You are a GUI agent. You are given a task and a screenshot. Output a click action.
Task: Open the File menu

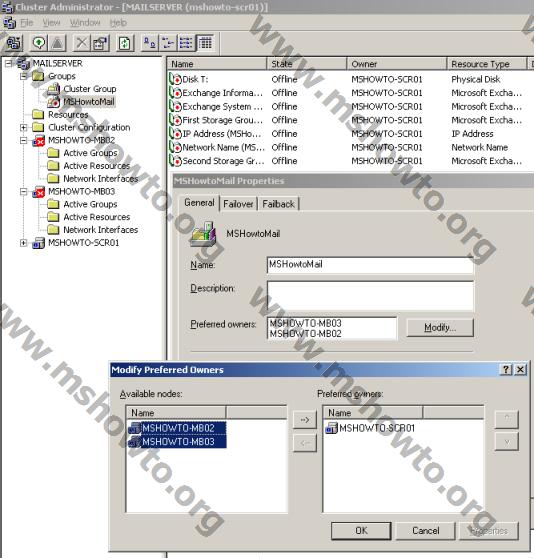[x=27, y=23]
